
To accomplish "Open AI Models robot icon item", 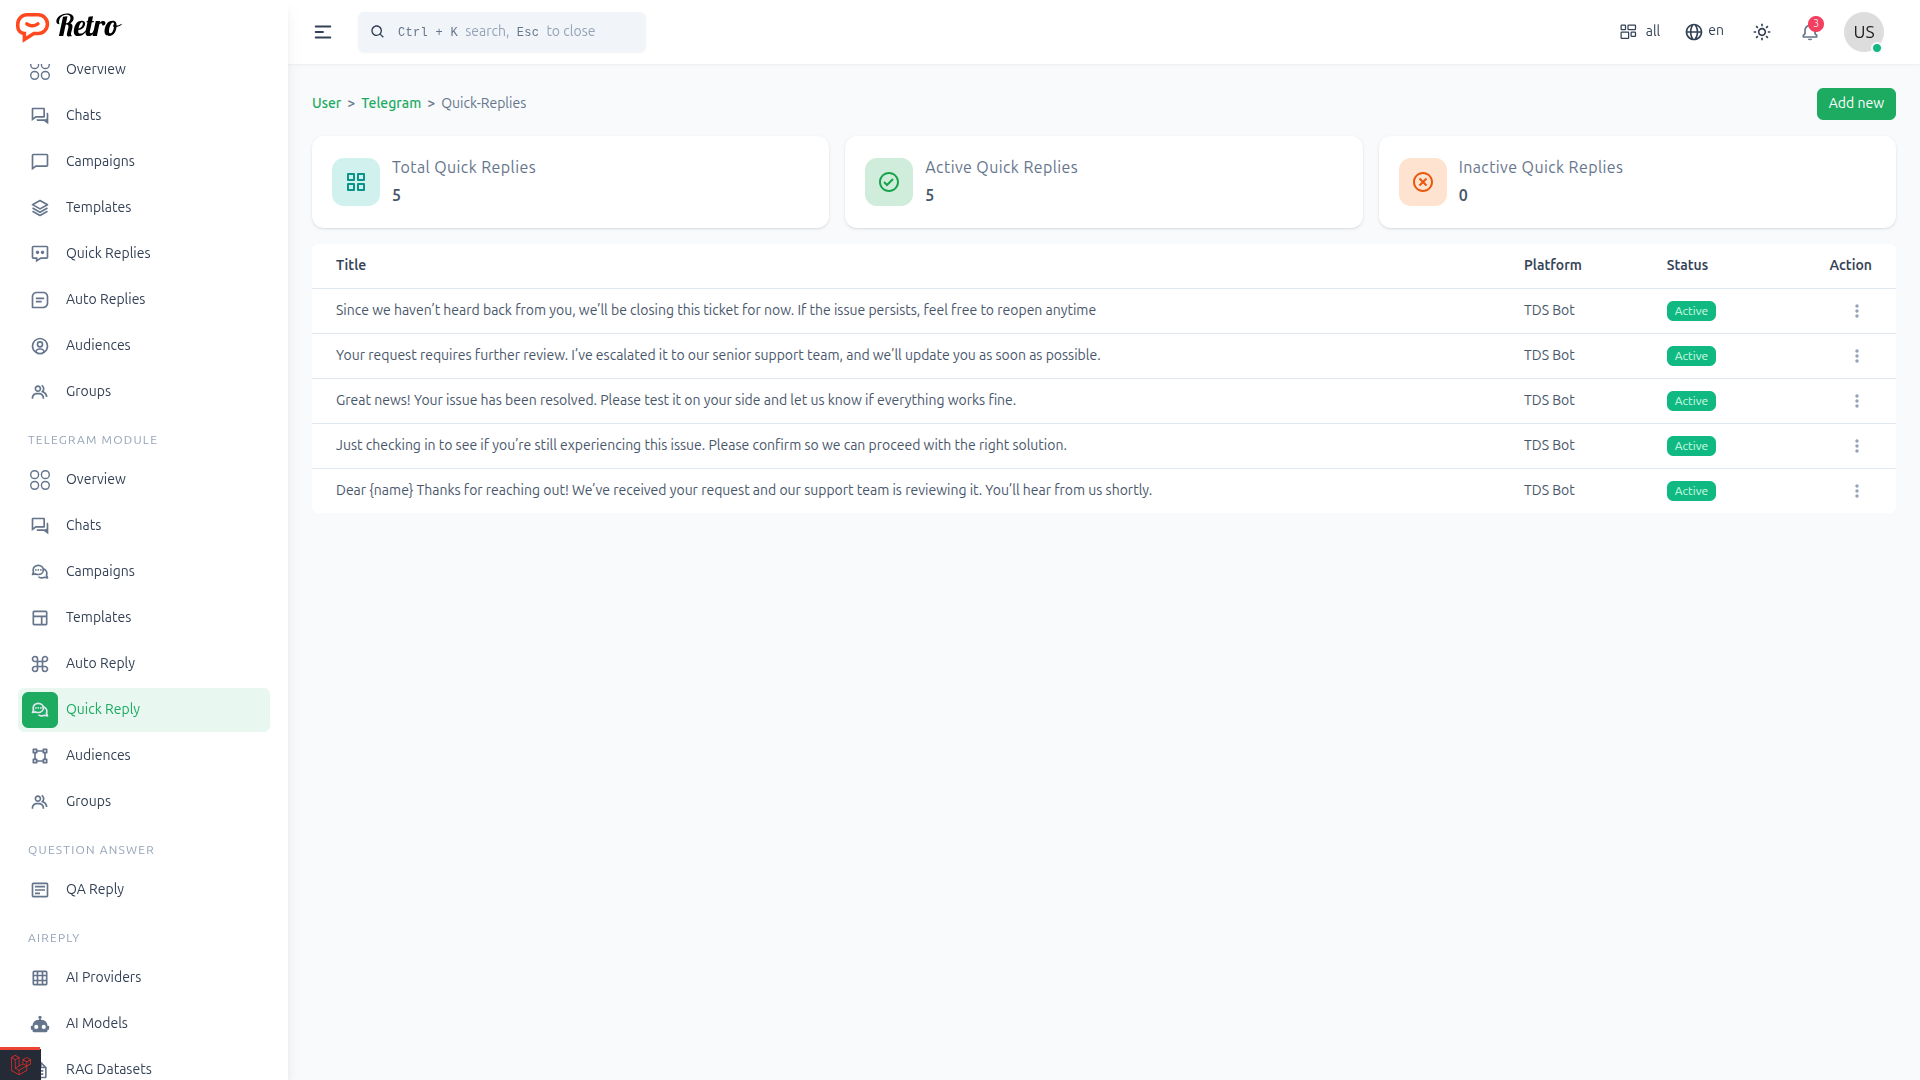I will pyautogui.click(x=40, y=1023).
